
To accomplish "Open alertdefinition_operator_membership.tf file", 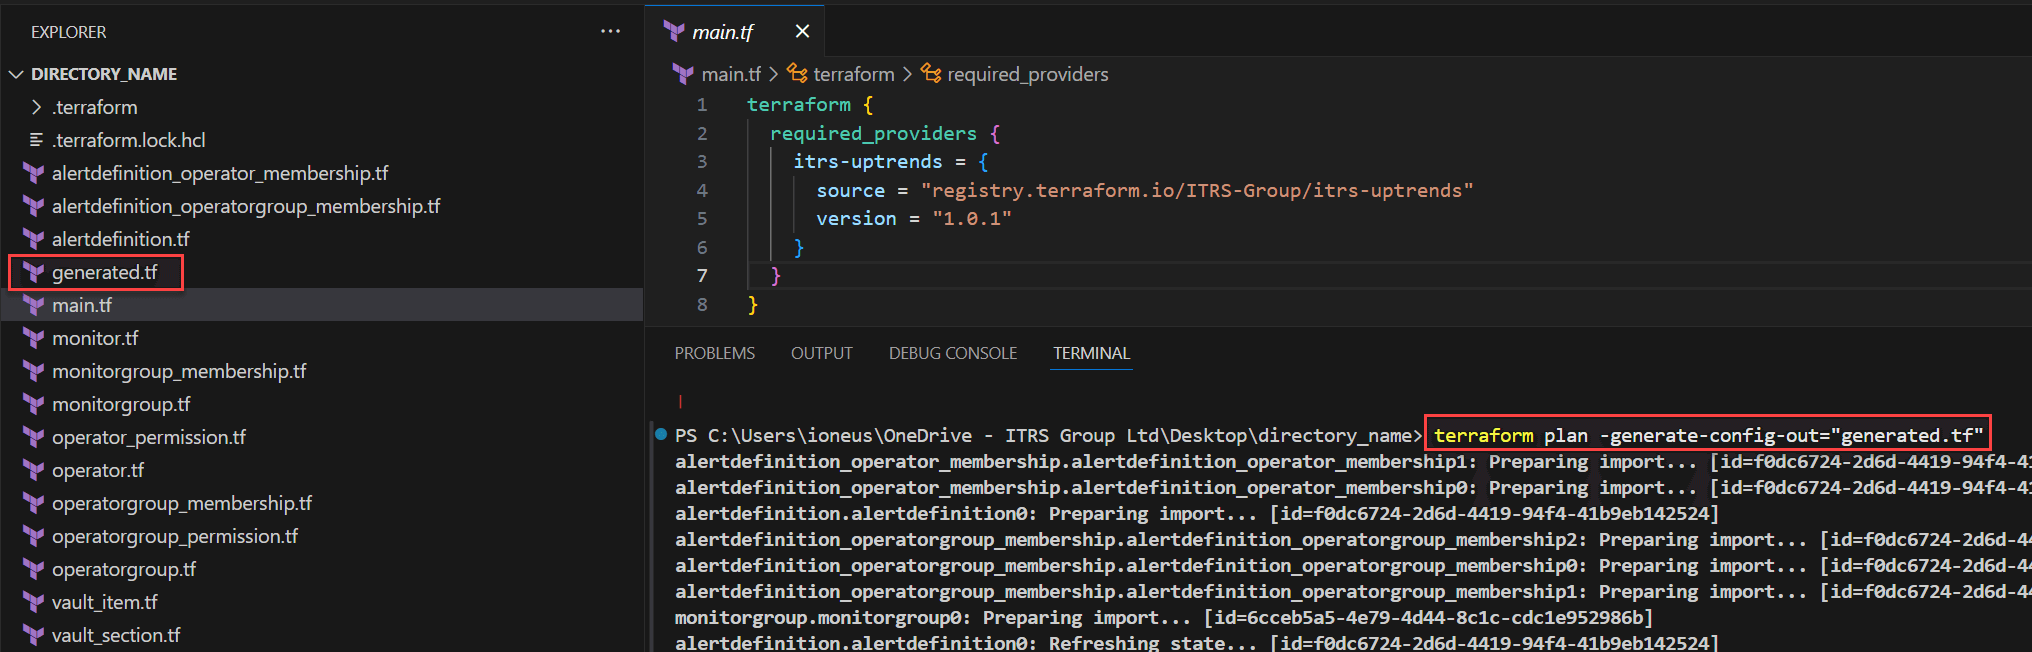I will tap(220, 173).
